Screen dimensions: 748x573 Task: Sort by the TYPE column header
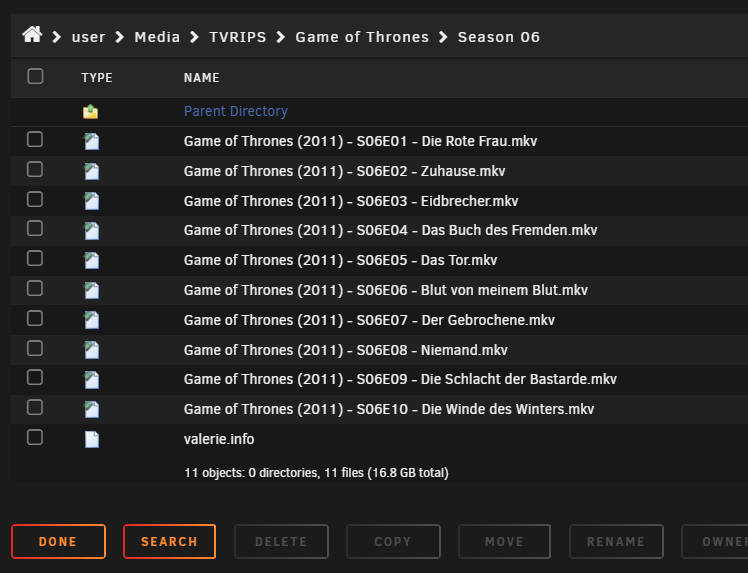(x=97, y=78)
